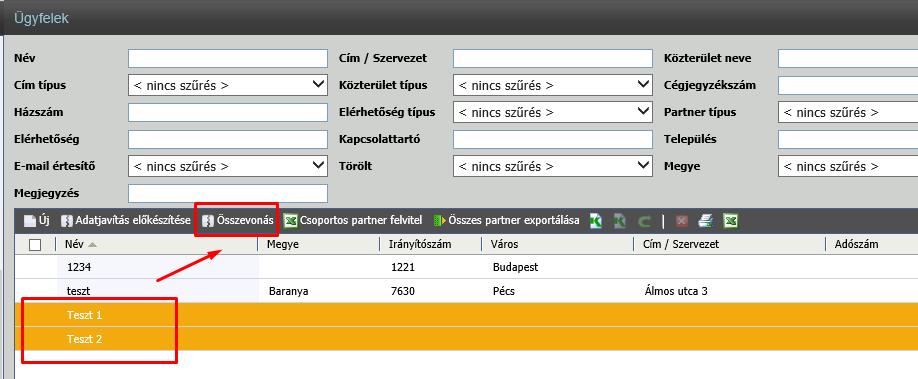This screenshot has height=379, width=918.
Task: Click into the Kapcsolattartó filter field
Action: (x=553, y=139)
